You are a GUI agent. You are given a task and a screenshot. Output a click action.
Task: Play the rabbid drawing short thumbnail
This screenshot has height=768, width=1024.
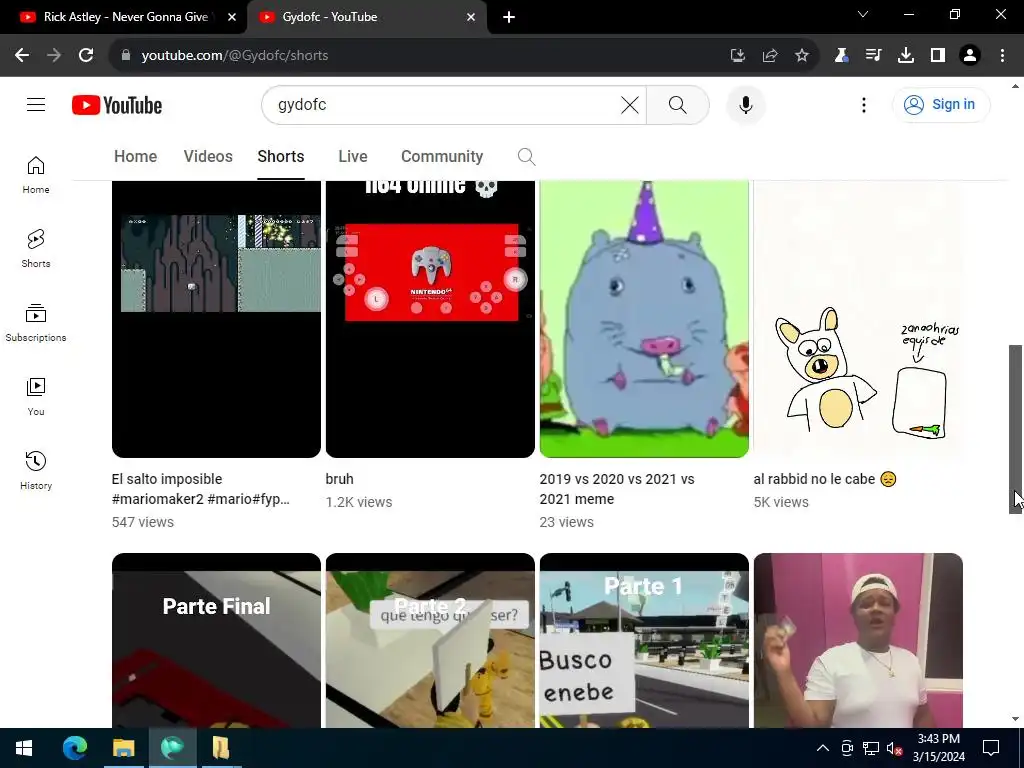(x=858, y=319)
